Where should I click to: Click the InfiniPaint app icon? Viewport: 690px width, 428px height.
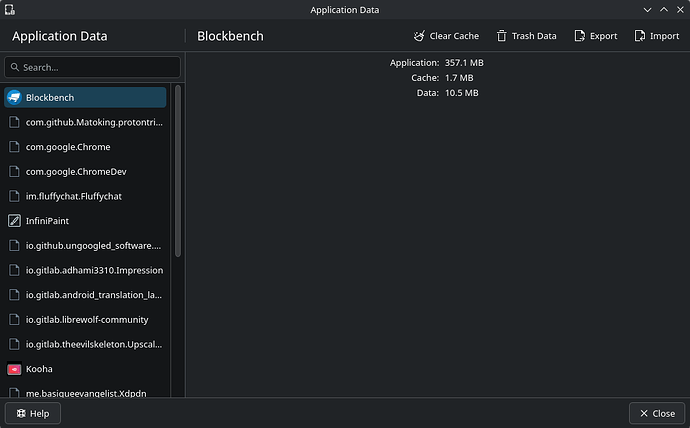click(x=14, y=221)
